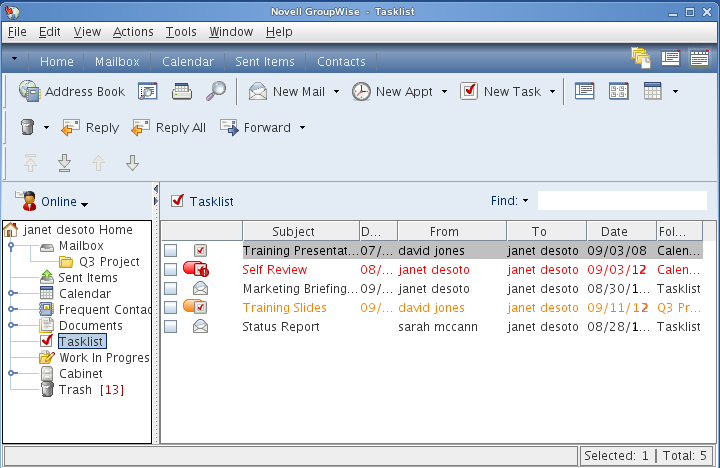This screenshot has height=468, width=720.
Task: Reply to the selected item
Action: pos(90,127)
